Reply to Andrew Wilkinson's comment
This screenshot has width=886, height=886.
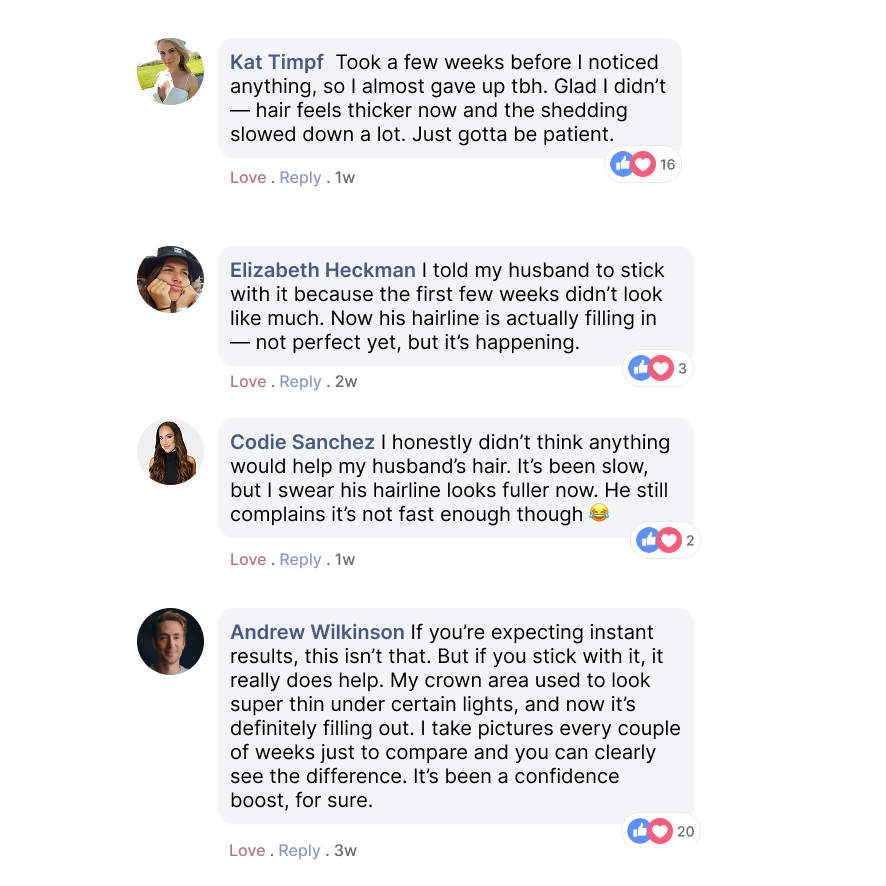pos(300,851)
